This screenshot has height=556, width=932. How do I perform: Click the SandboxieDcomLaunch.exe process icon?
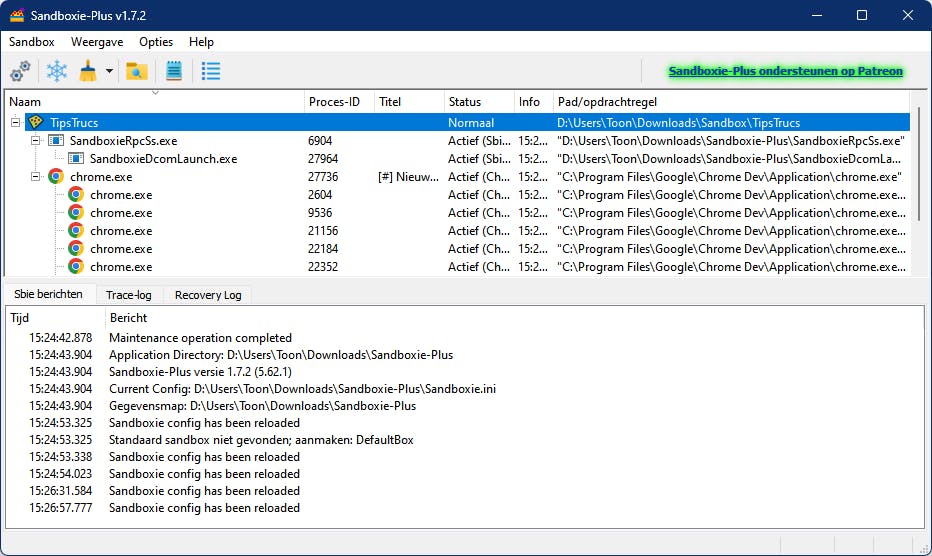pos(75,159)
